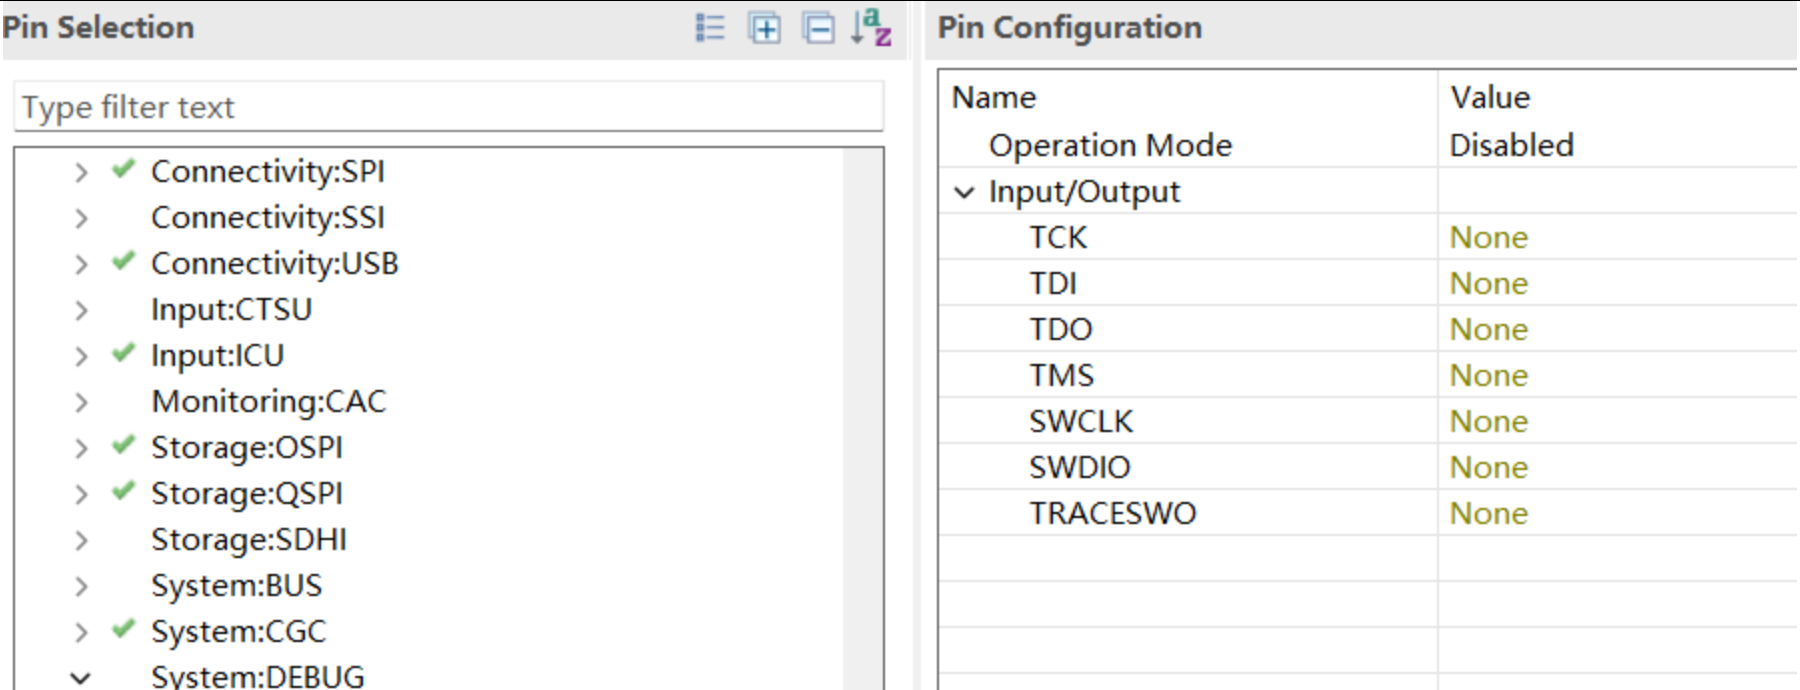Select the Storage:QSPI tree item
This screenshot has width=1800, height=690.
tap(247, 493)
